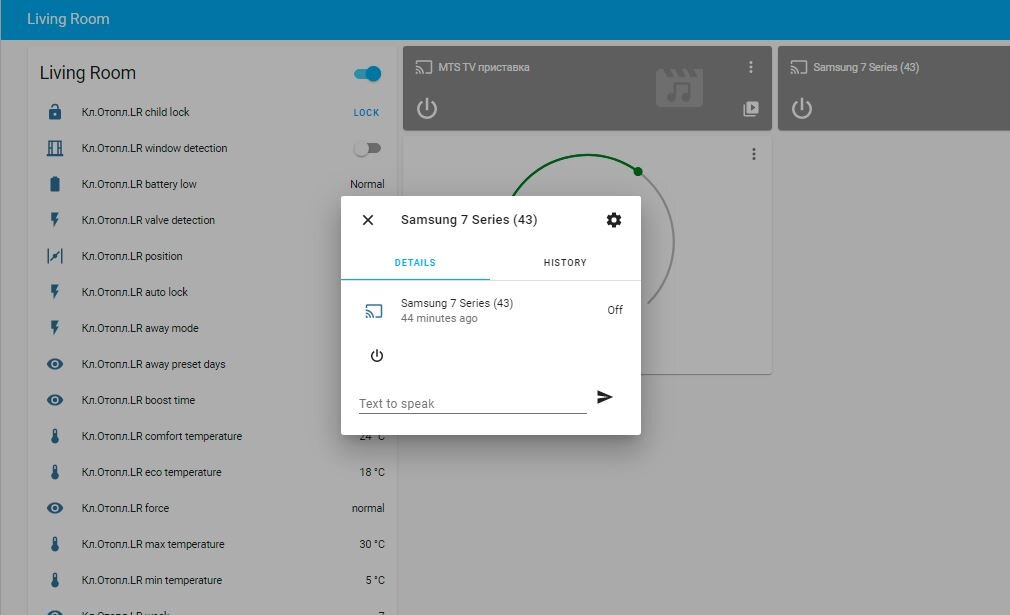Click 'Кл.Отопл.LR comfort temperature' label
Viewport: 1010px width, 615px height.
[x=162, y=437]
